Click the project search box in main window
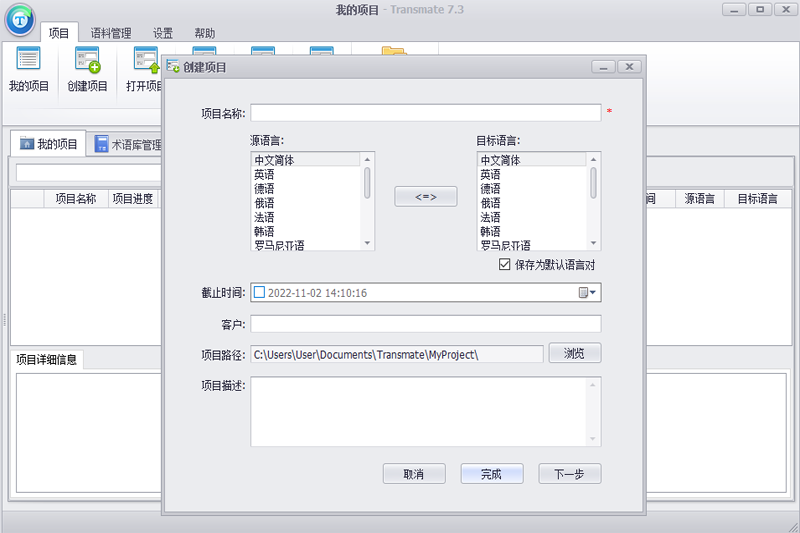 coord(88,173)
